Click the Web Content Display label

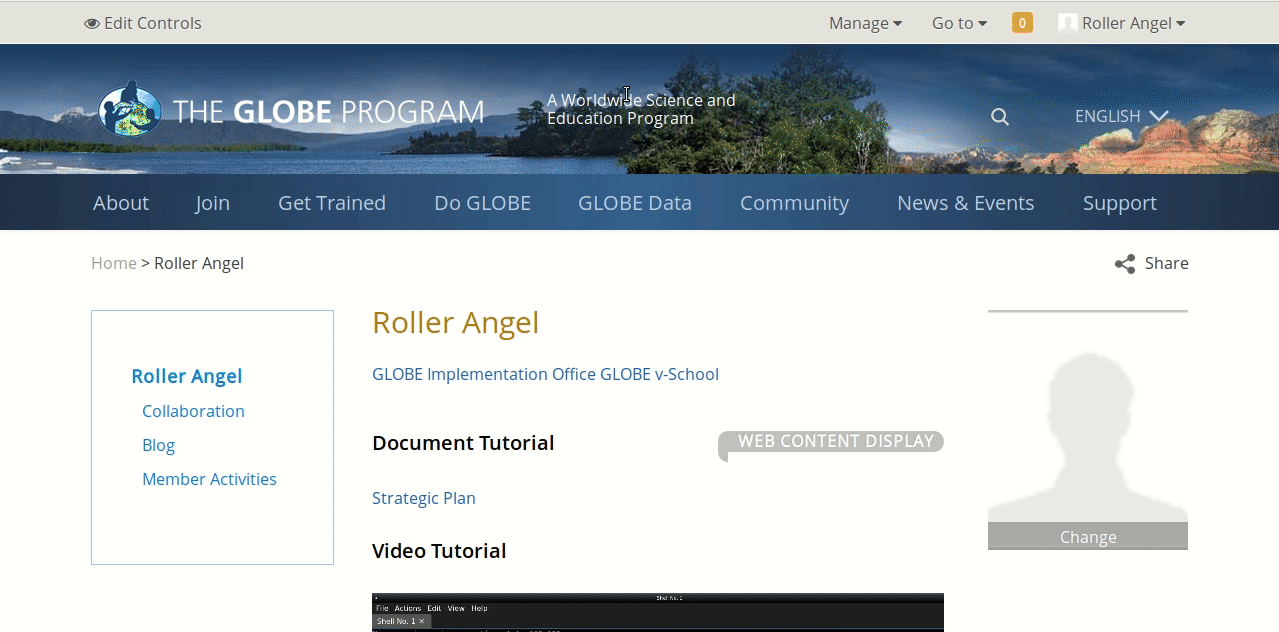831,442
